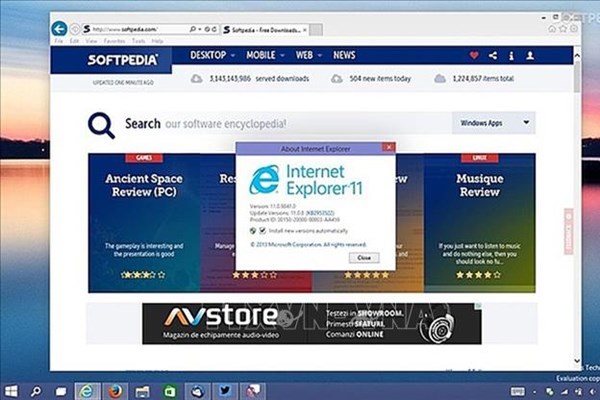
Task: Click the NEWS navigation link
Action: point(344,55)
